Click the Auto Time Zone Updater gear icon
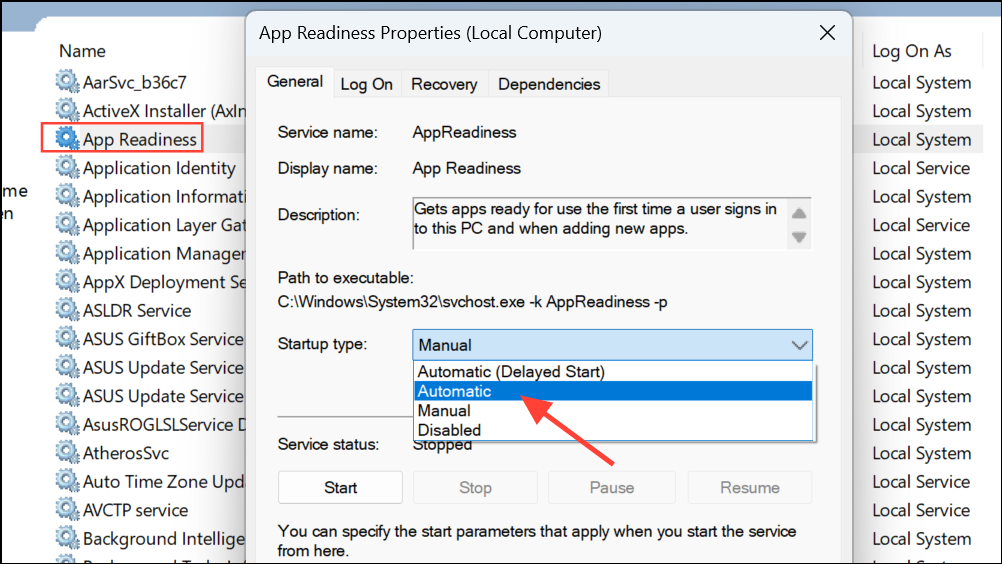Screen dimensions: 1002x564 pos(67,482)
